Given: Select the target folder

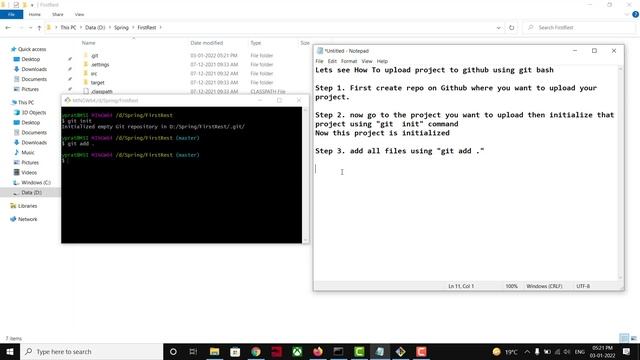Looking at the screenshot, I should tap(98, 82).
